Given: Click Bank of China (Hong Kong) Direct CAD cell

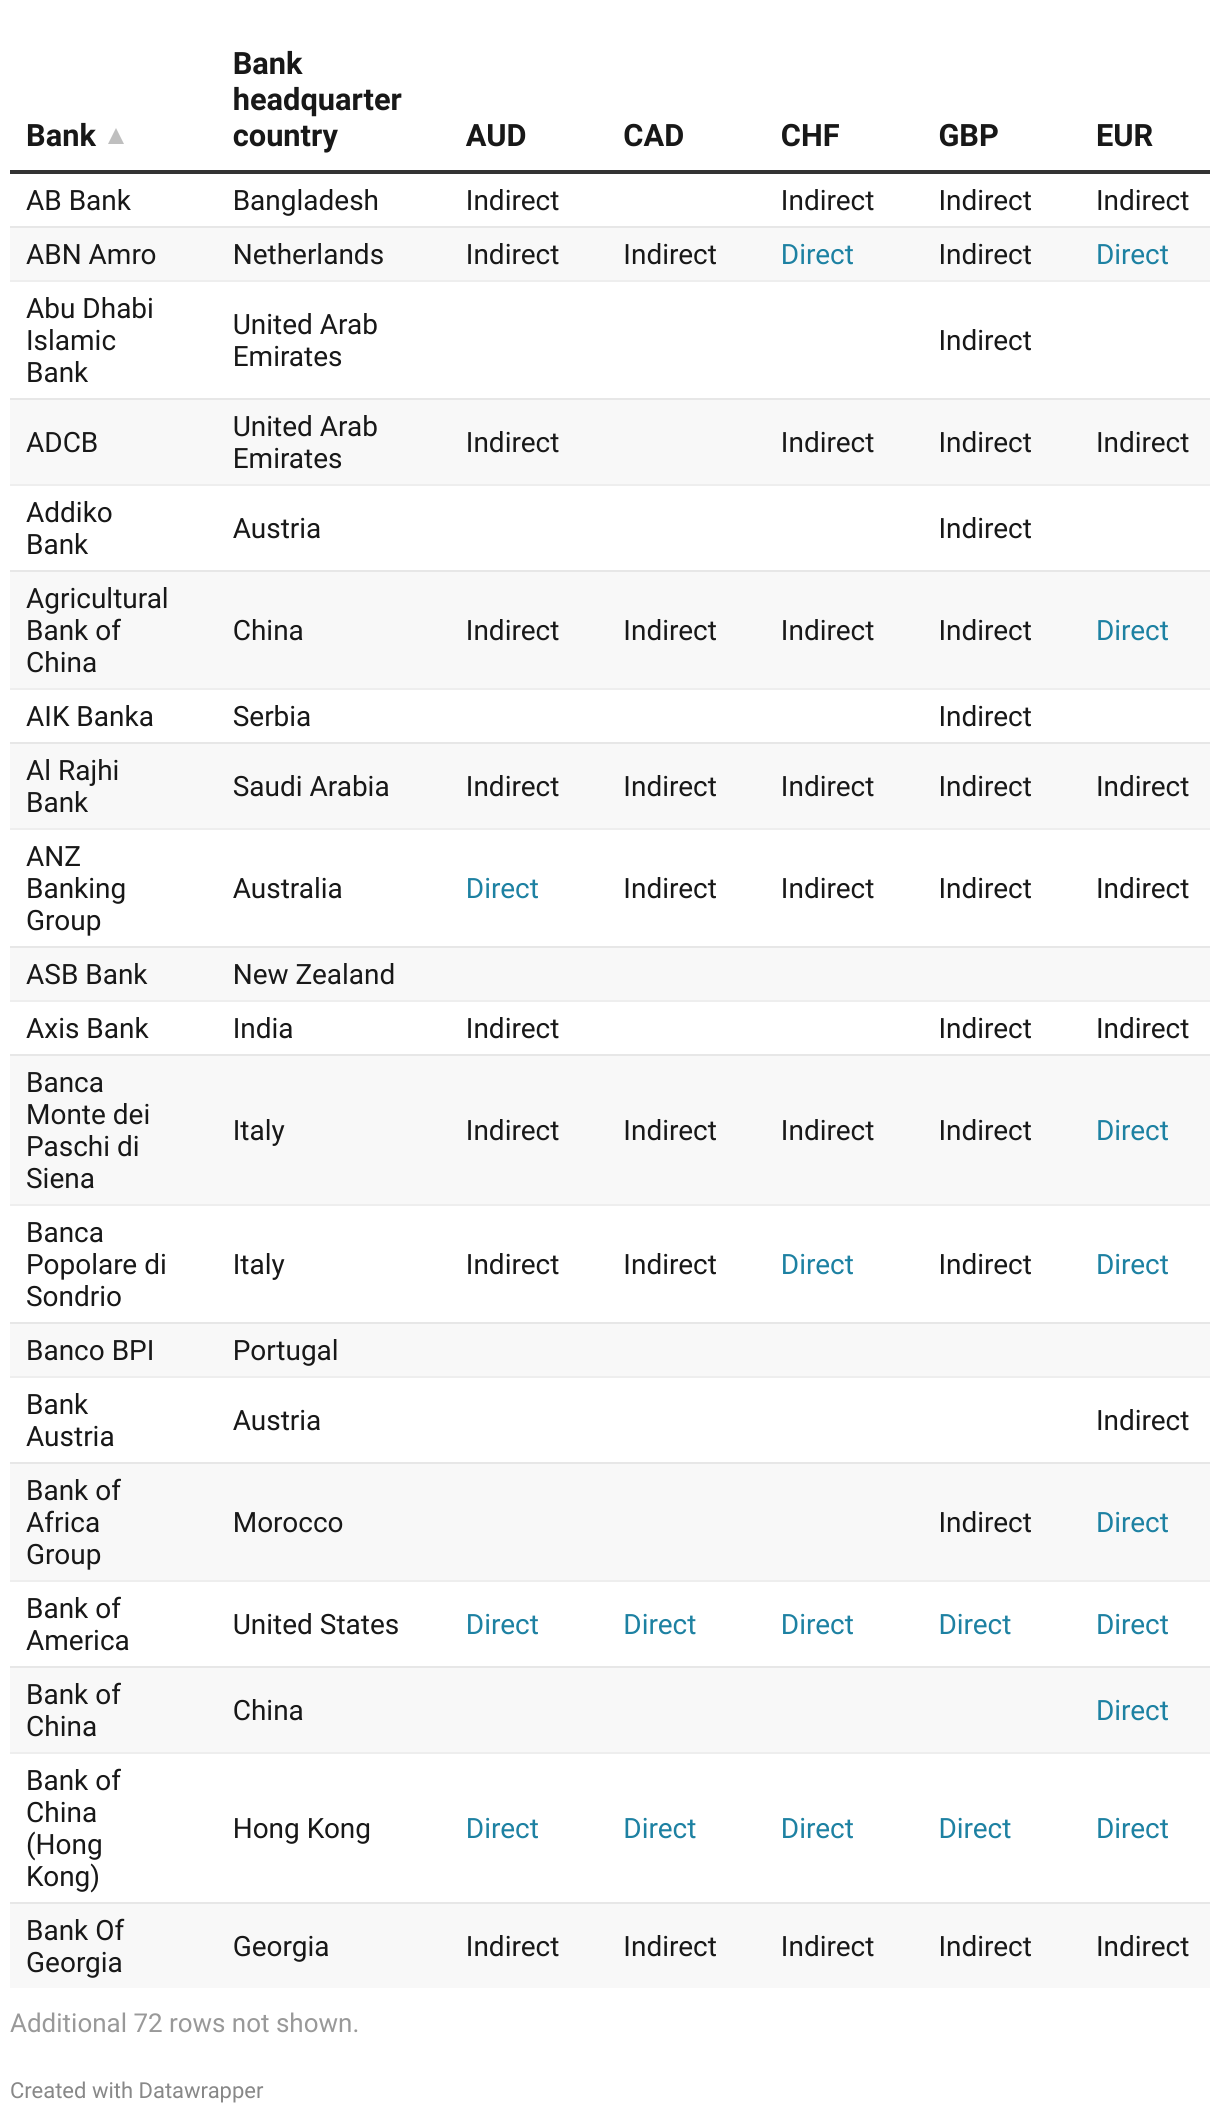Looking at the screenshot, I should coord(659,1829).
